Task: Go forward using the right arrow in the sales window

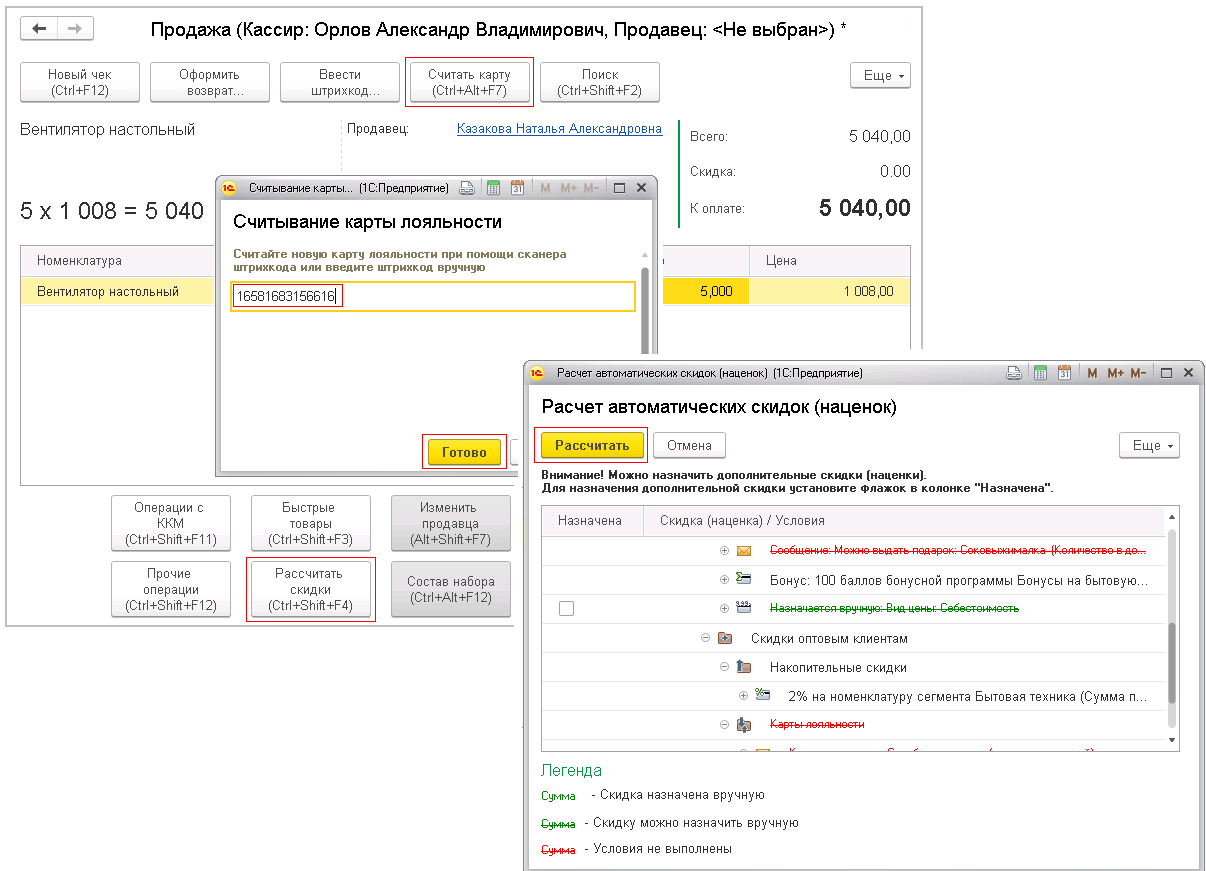Action: point(75,28)
